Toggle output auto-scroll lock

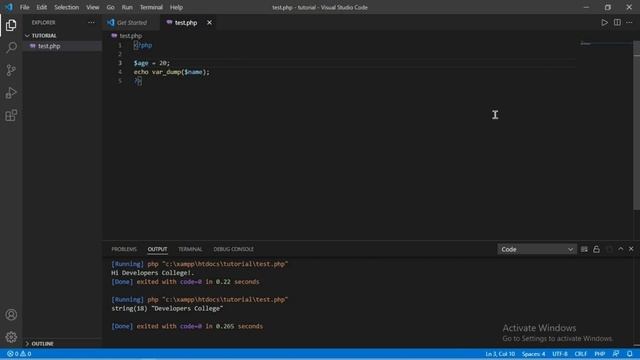tap(596, 249)
